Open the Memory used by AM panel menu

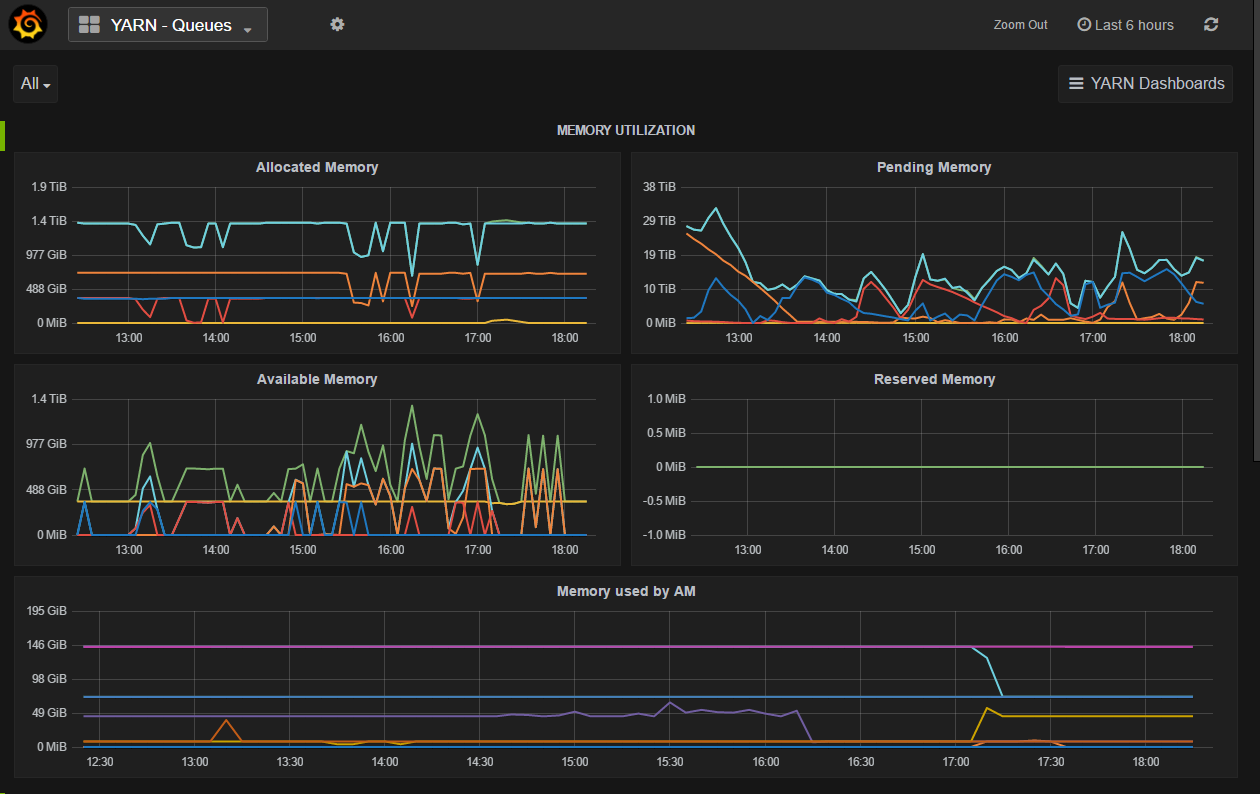[x=626, y=591]
